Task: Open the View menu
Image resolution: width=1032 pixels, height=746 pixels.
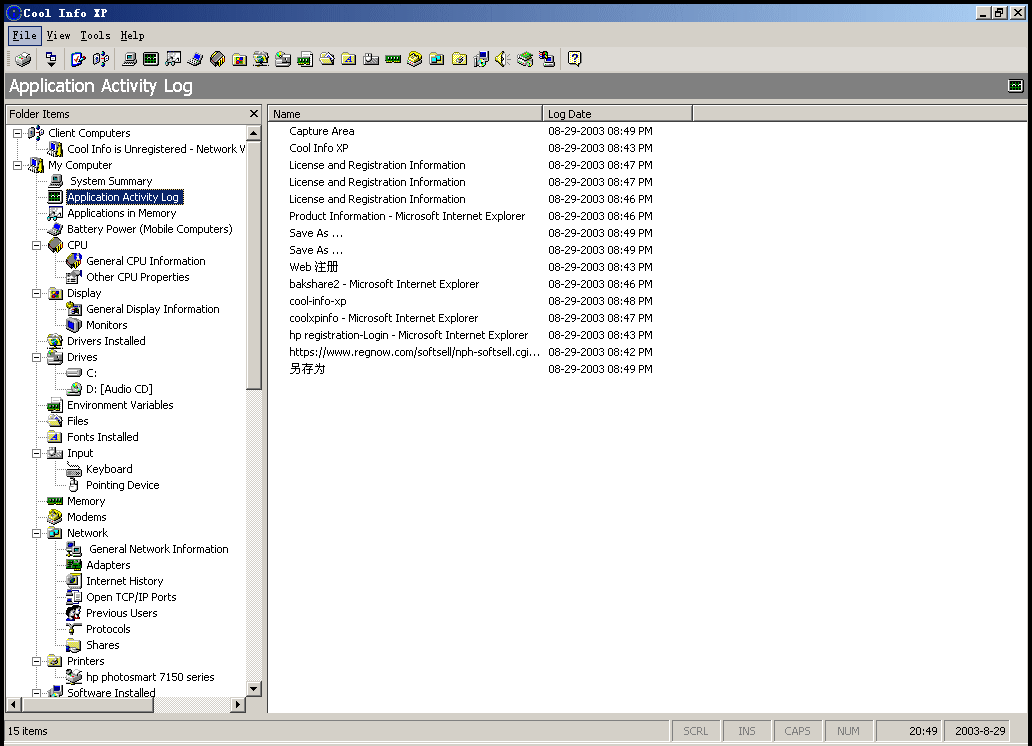Action: click(x=59, y=36)
